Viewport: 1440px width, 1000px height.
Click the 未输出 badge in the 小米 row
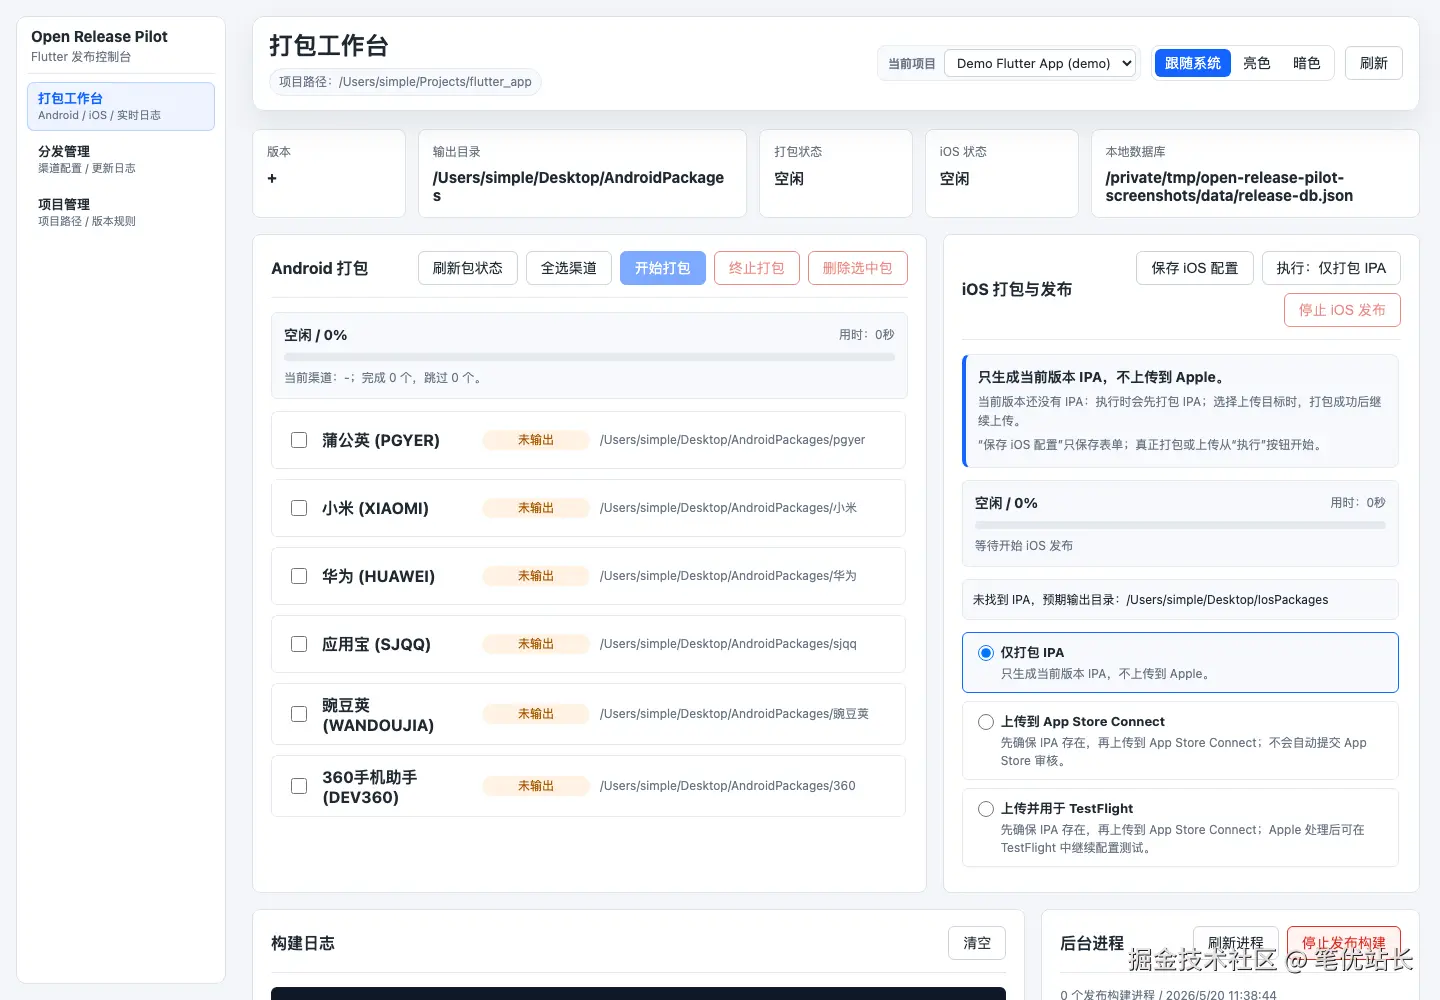[x=536, y=508]
